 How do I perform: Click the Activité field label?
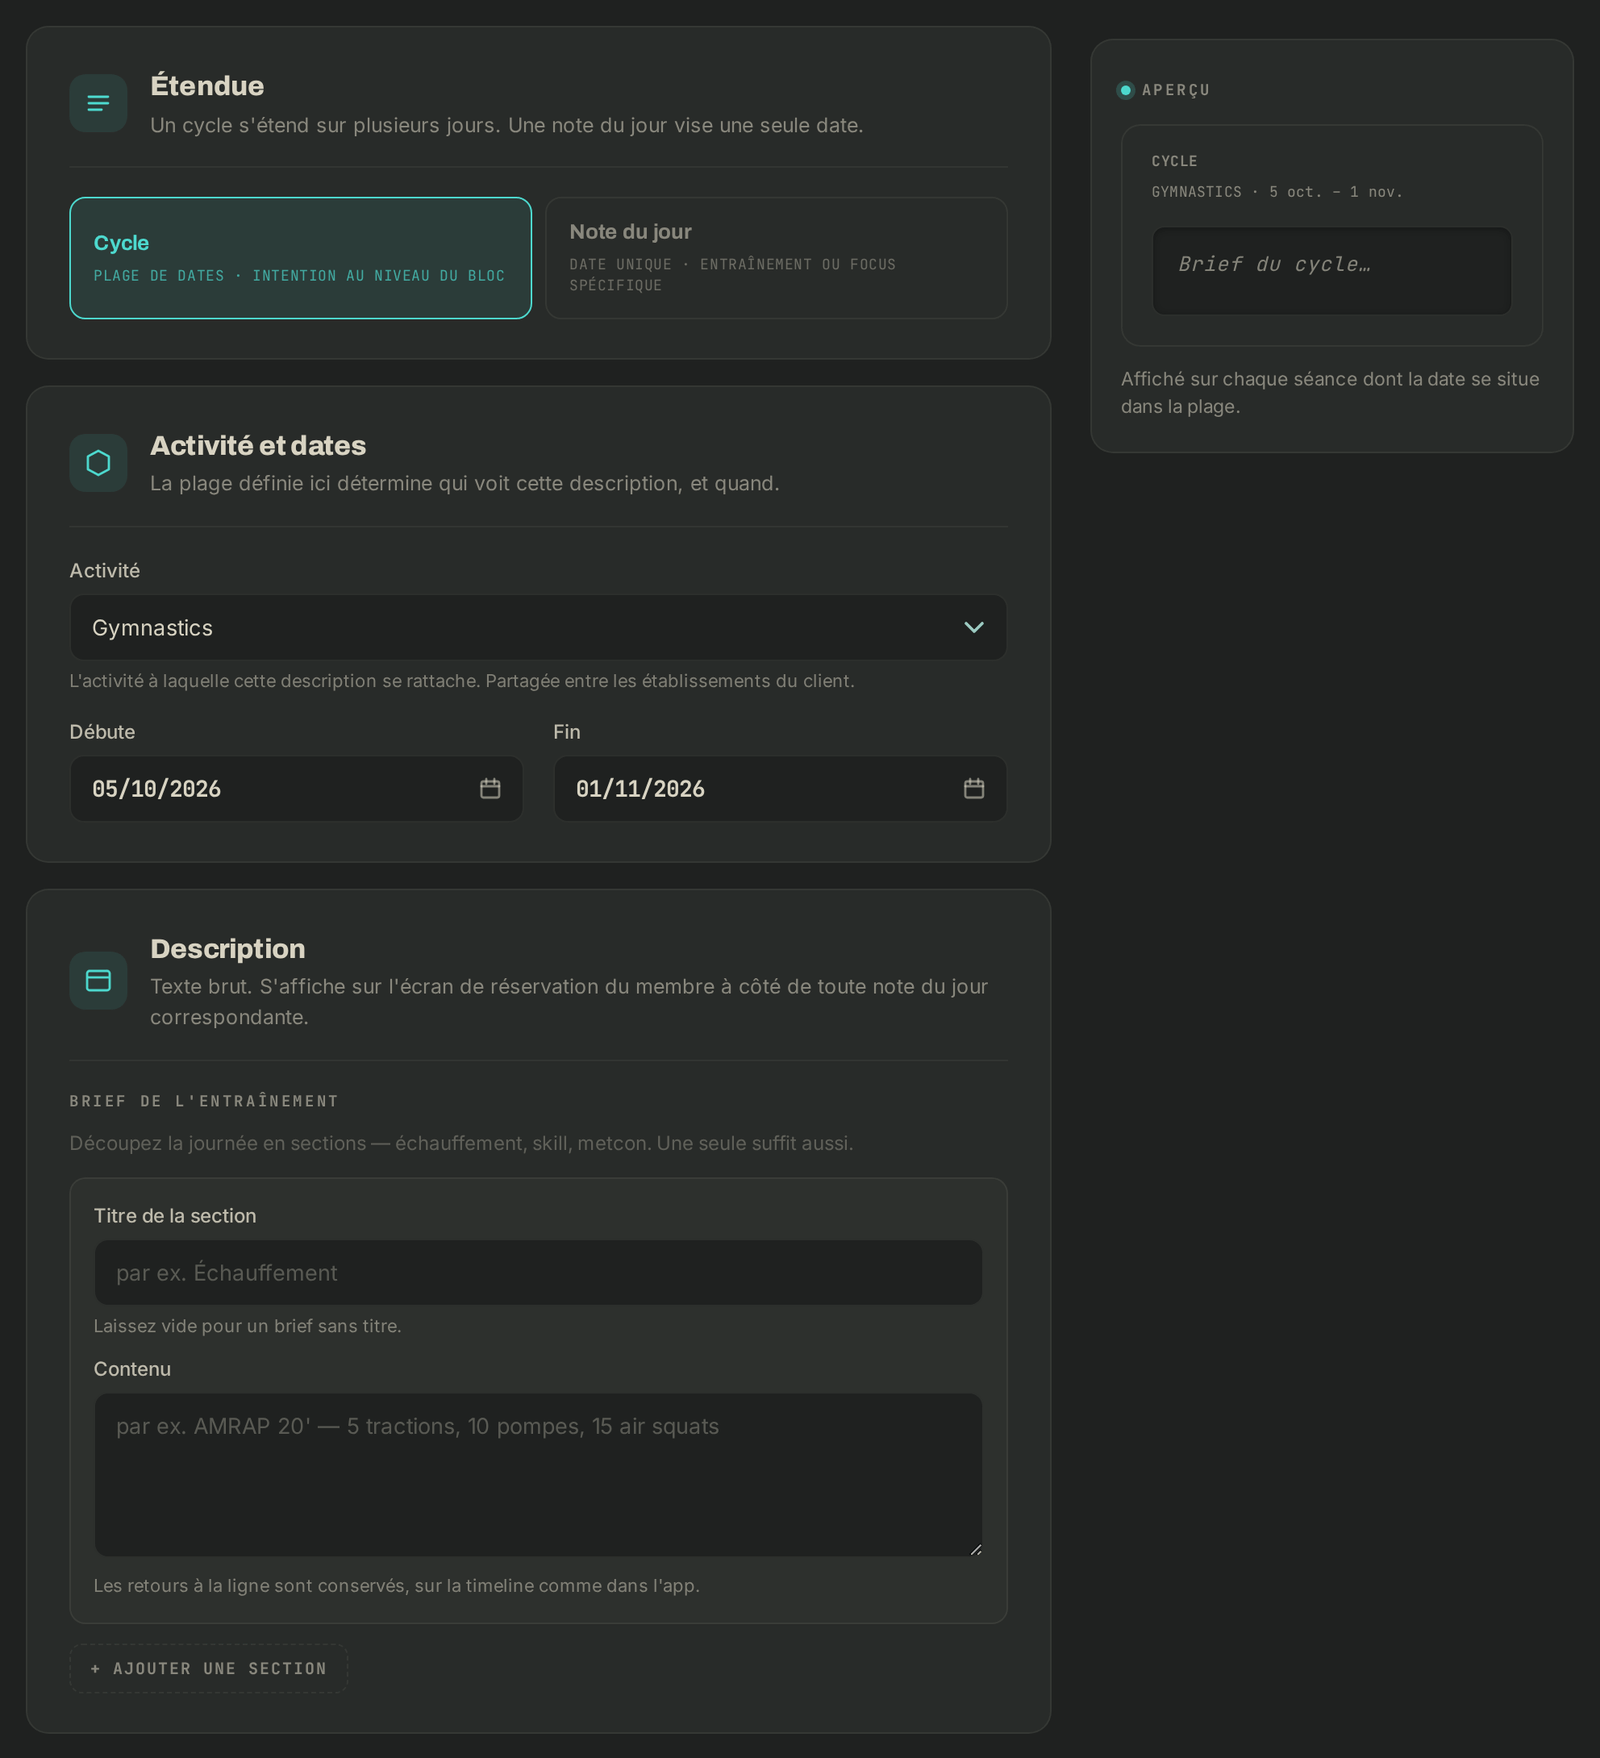click(105, 571)
